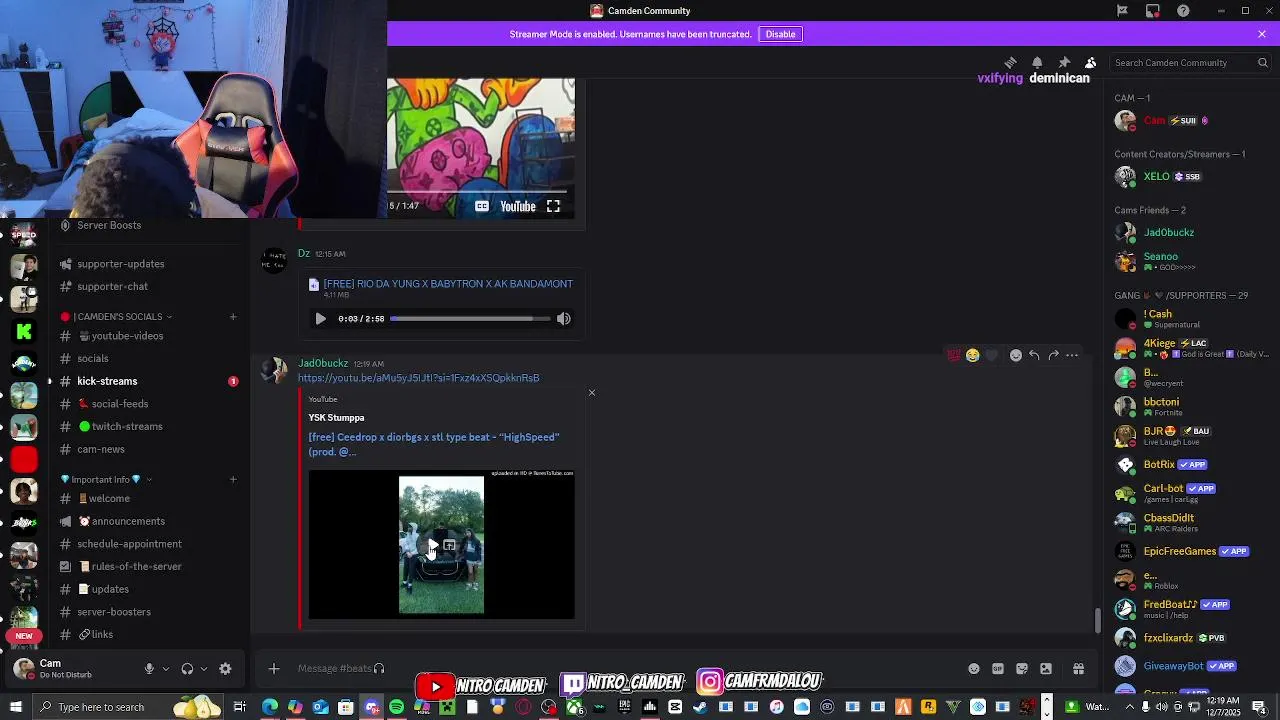The height and width of the screenshot is (720, 1280).
Task: Open Microsoft Edge from the taskbar
Action: coord(270,707)
